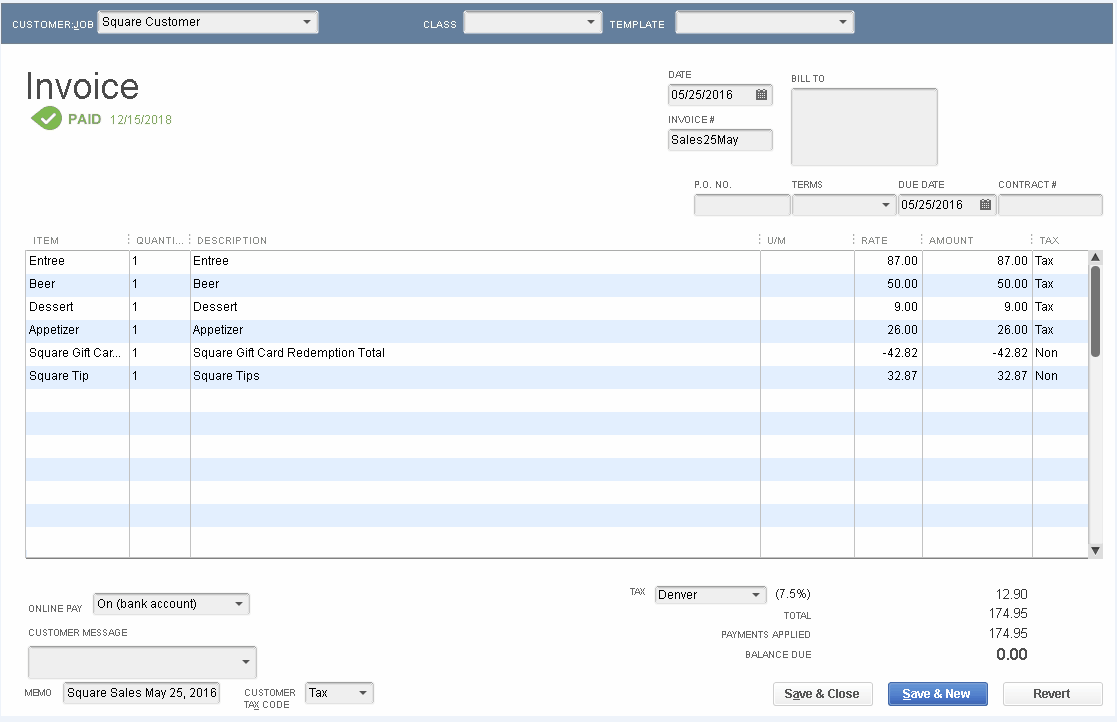
Task: Click the empty P.O. No. field
Action: tap(741, 204)
